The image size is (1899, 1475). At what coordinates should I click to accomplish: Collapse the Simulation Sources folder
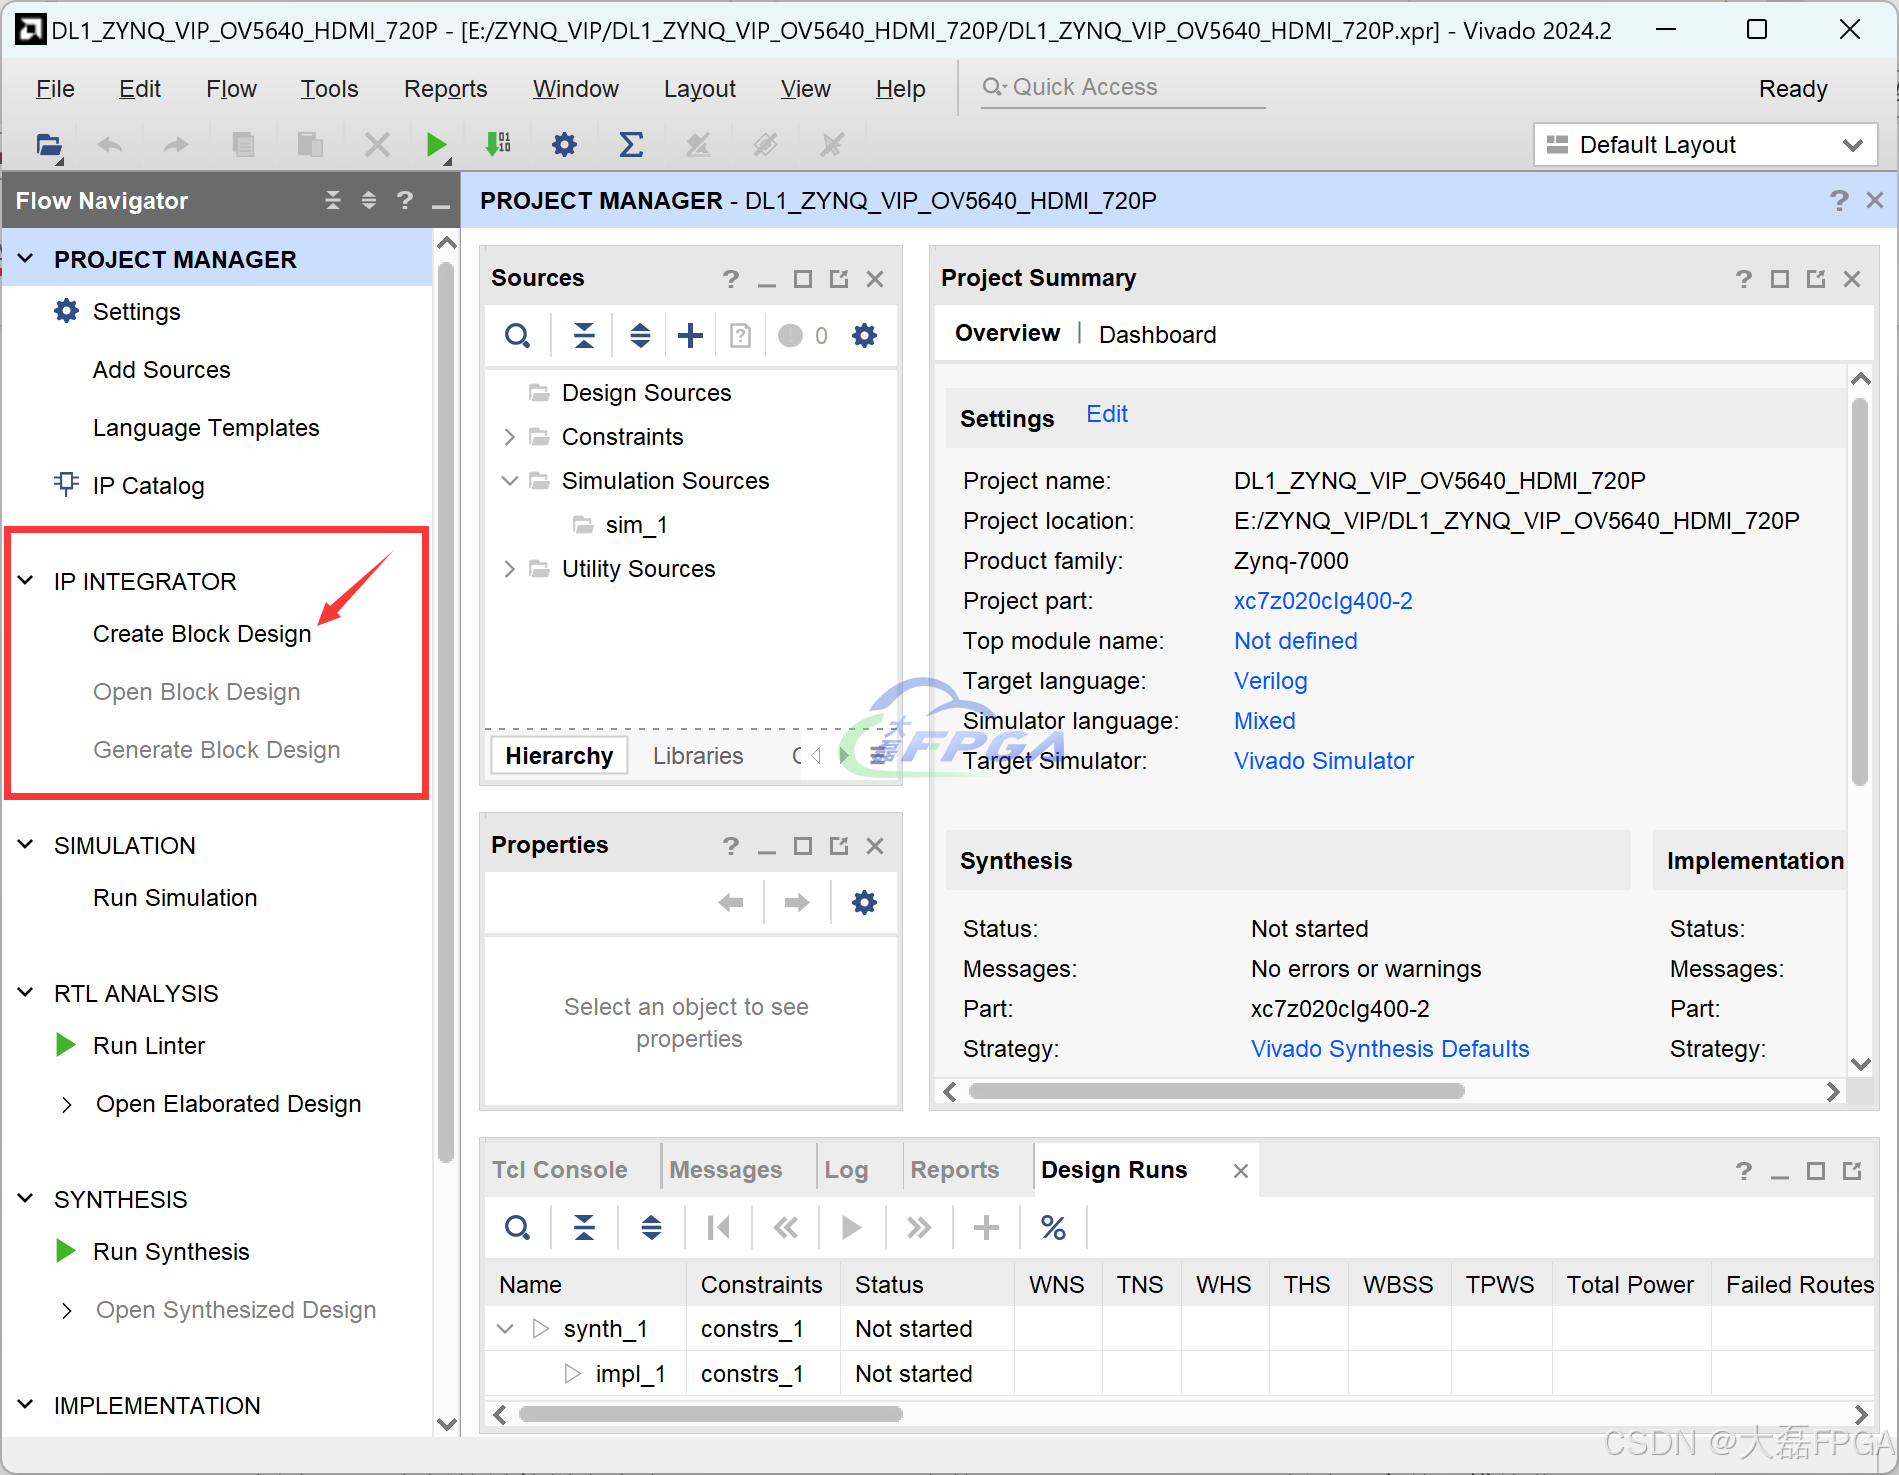[509, 481]
